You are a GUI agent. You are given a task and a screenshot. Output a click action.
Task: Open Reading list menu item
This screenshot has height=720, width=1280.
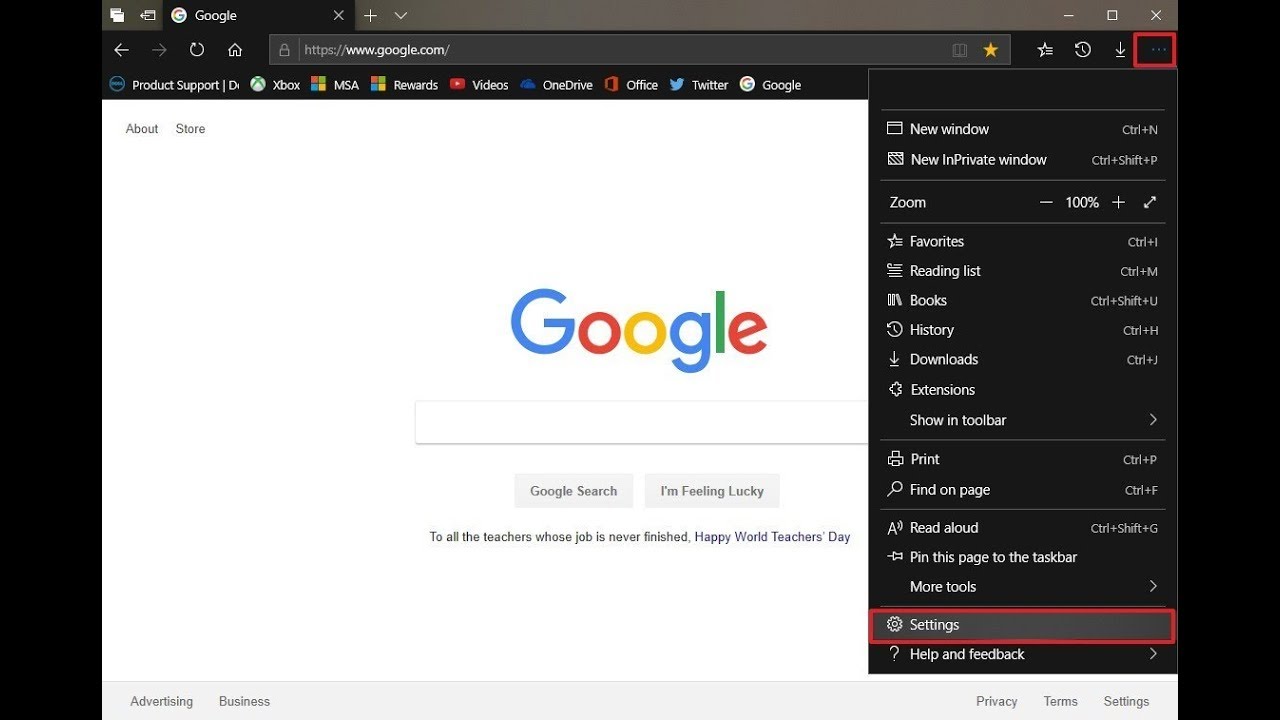pos(1023,271)
